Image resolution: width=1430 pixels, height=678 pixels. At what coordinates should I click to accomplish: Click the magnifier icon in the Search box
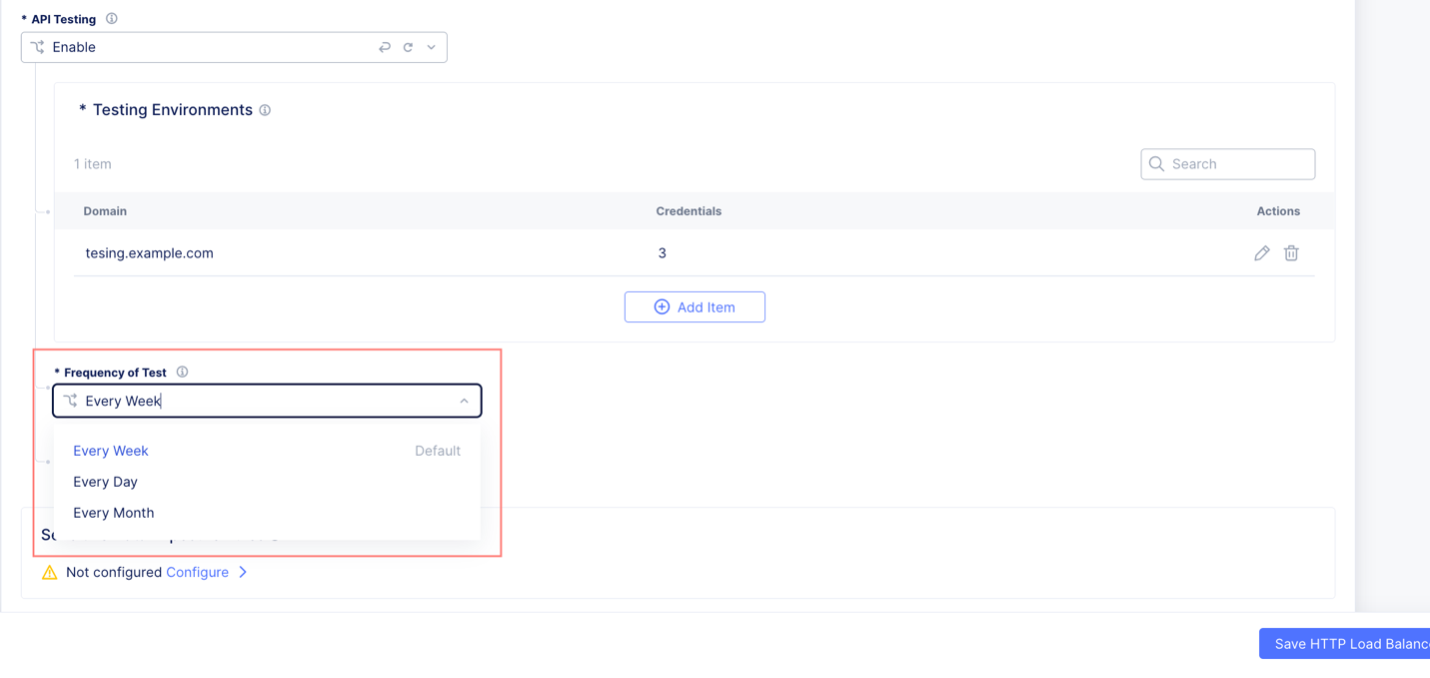click(1157, 163)
